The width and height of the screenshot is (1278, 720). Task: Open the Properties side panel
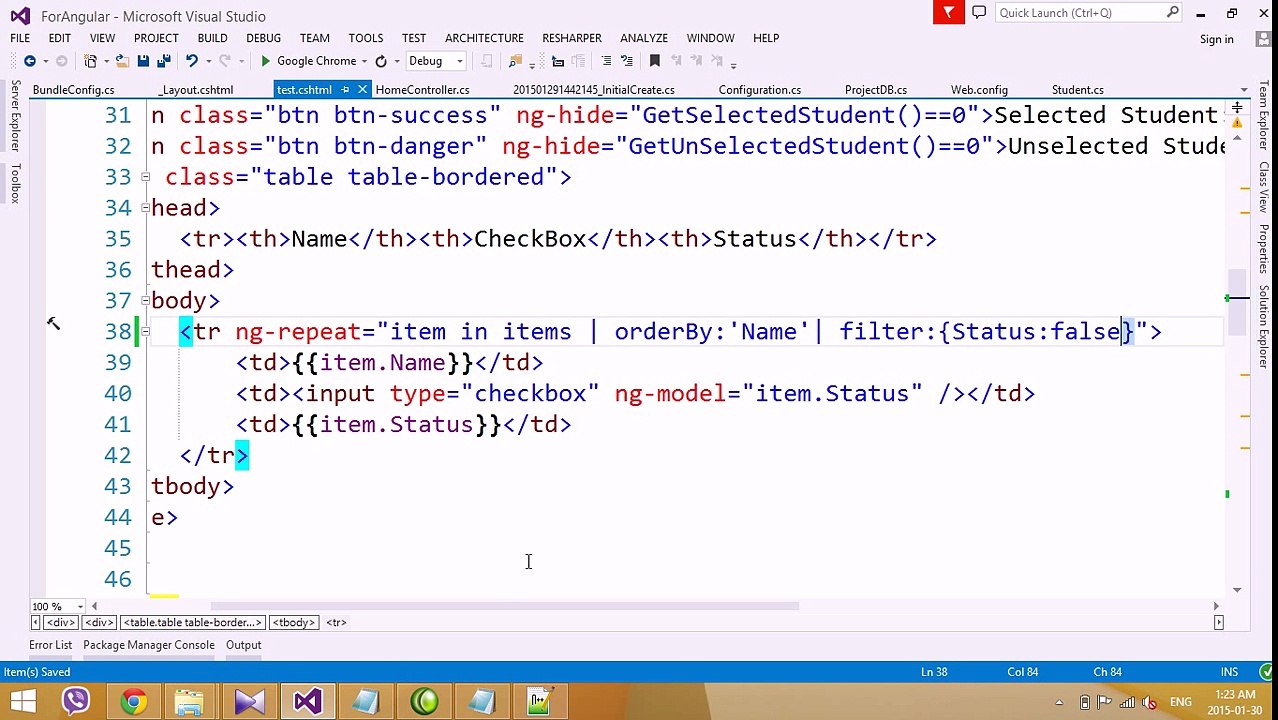click(1264, 247)
